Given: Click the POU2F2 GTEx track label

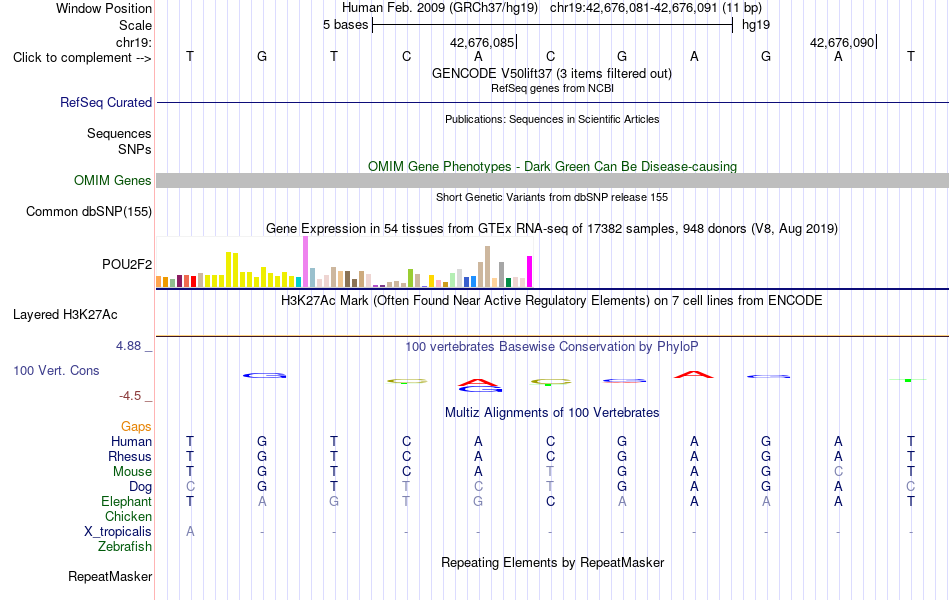Looking at the screenshot, I should click(127, 264).
